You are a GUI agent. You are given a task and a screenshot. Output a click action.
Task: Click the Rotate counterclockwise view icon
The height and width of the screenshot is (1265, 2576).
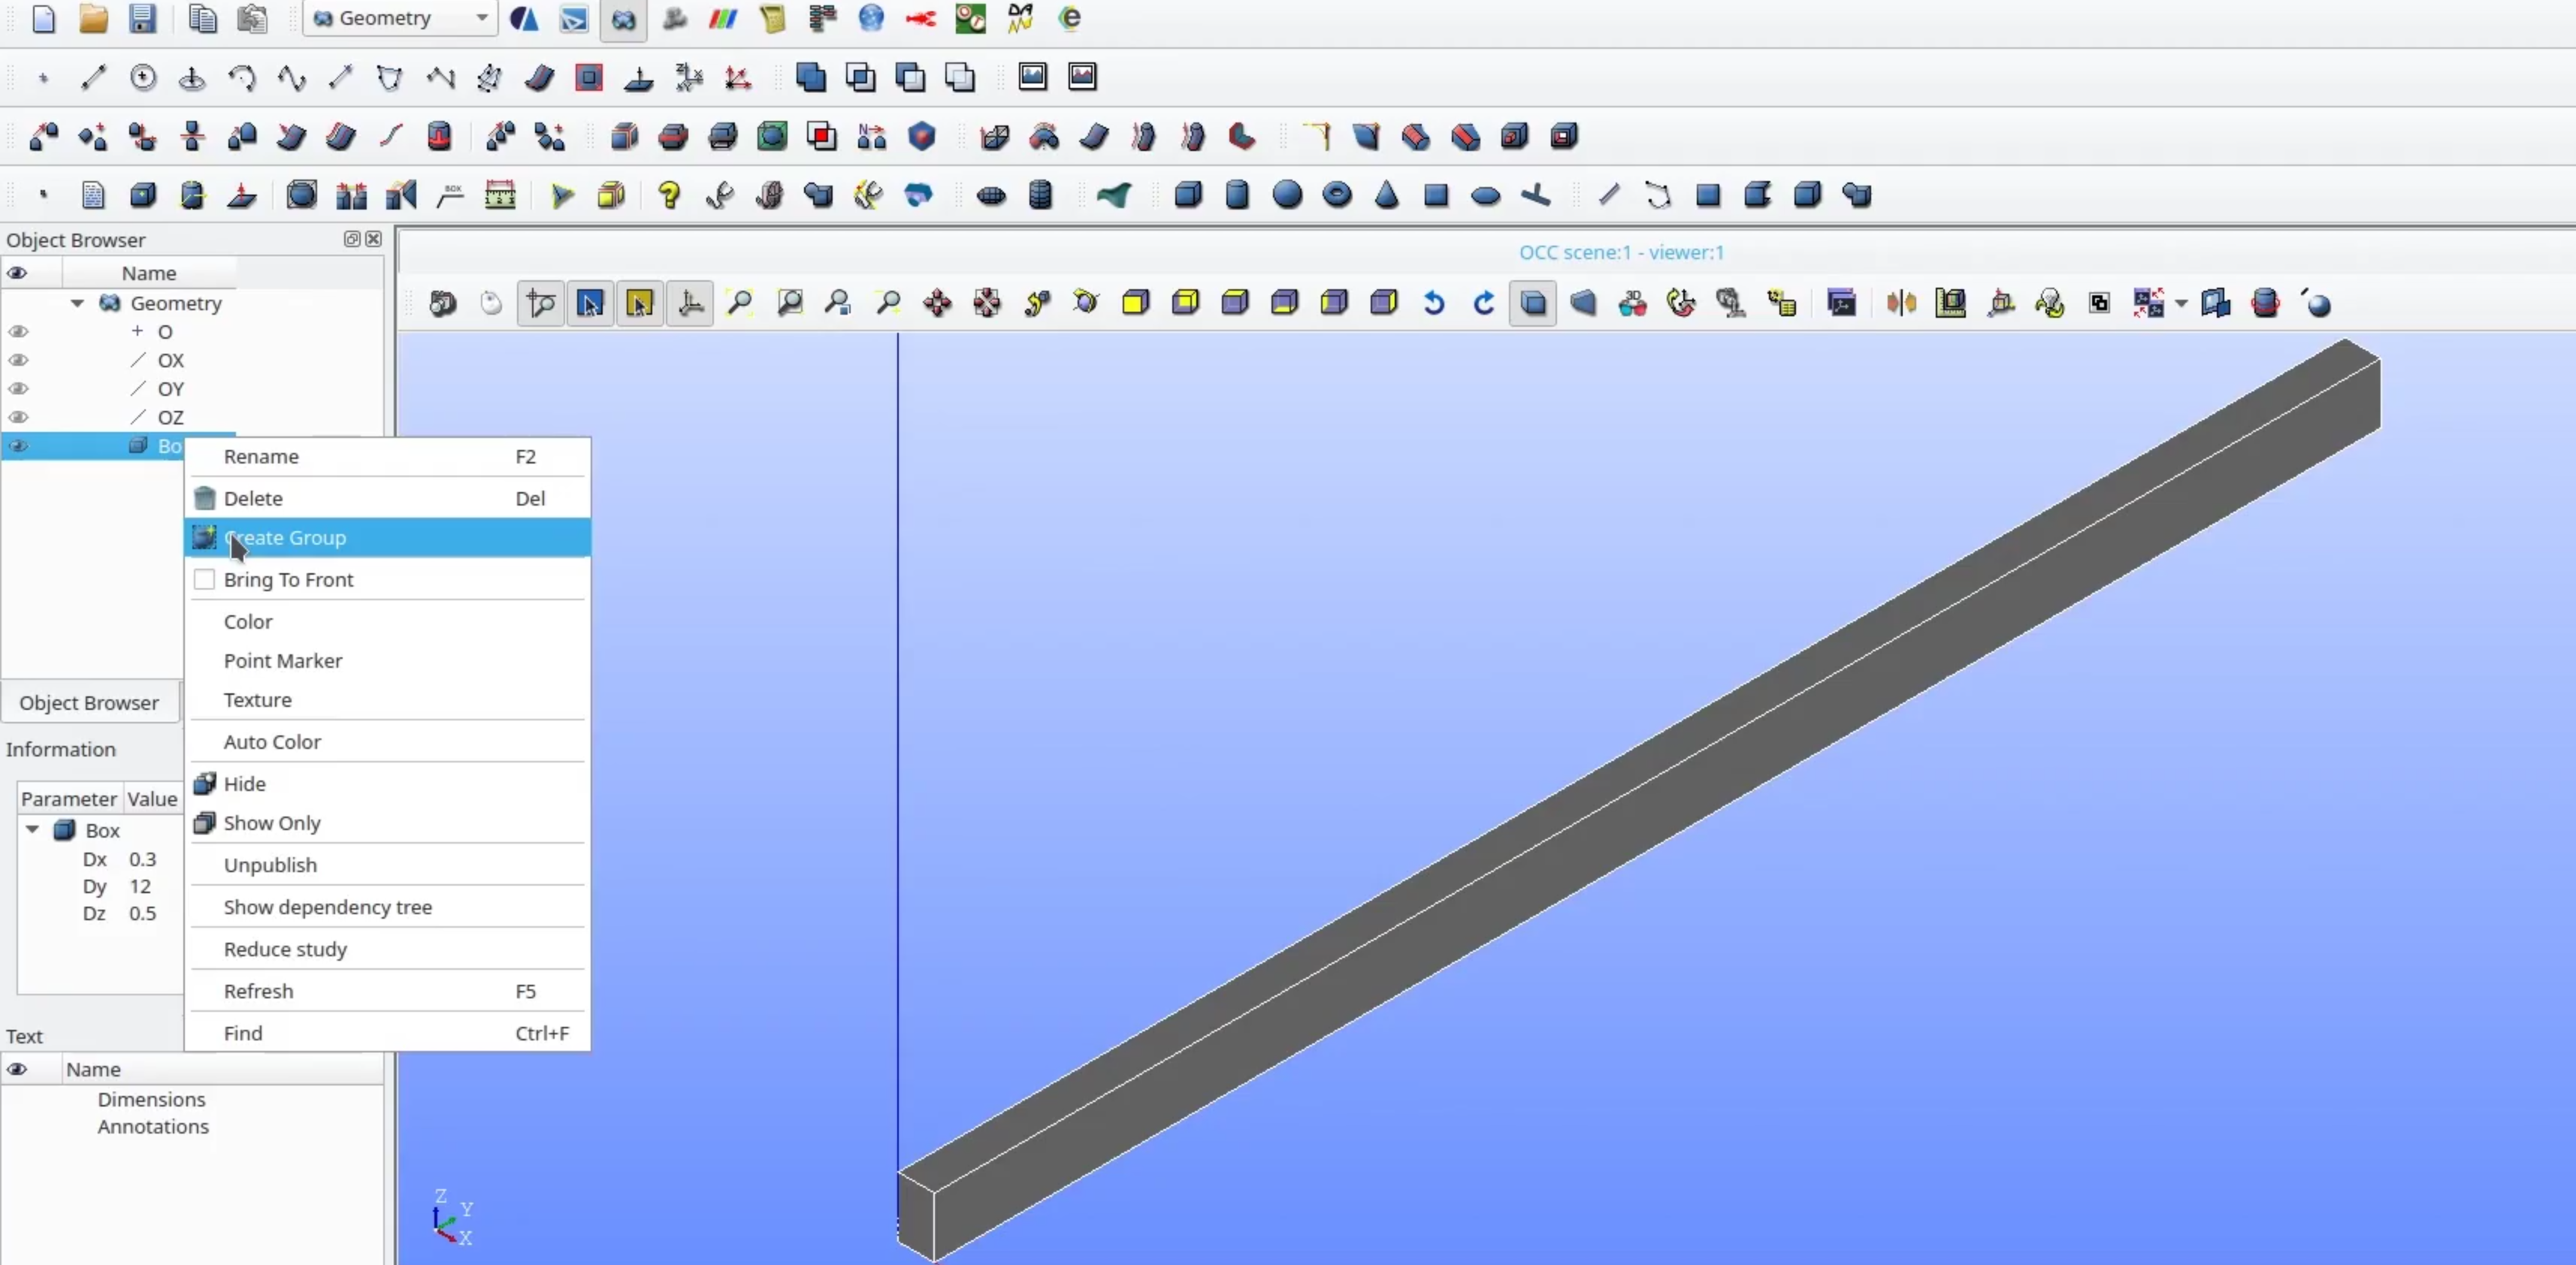[1434, 303]
